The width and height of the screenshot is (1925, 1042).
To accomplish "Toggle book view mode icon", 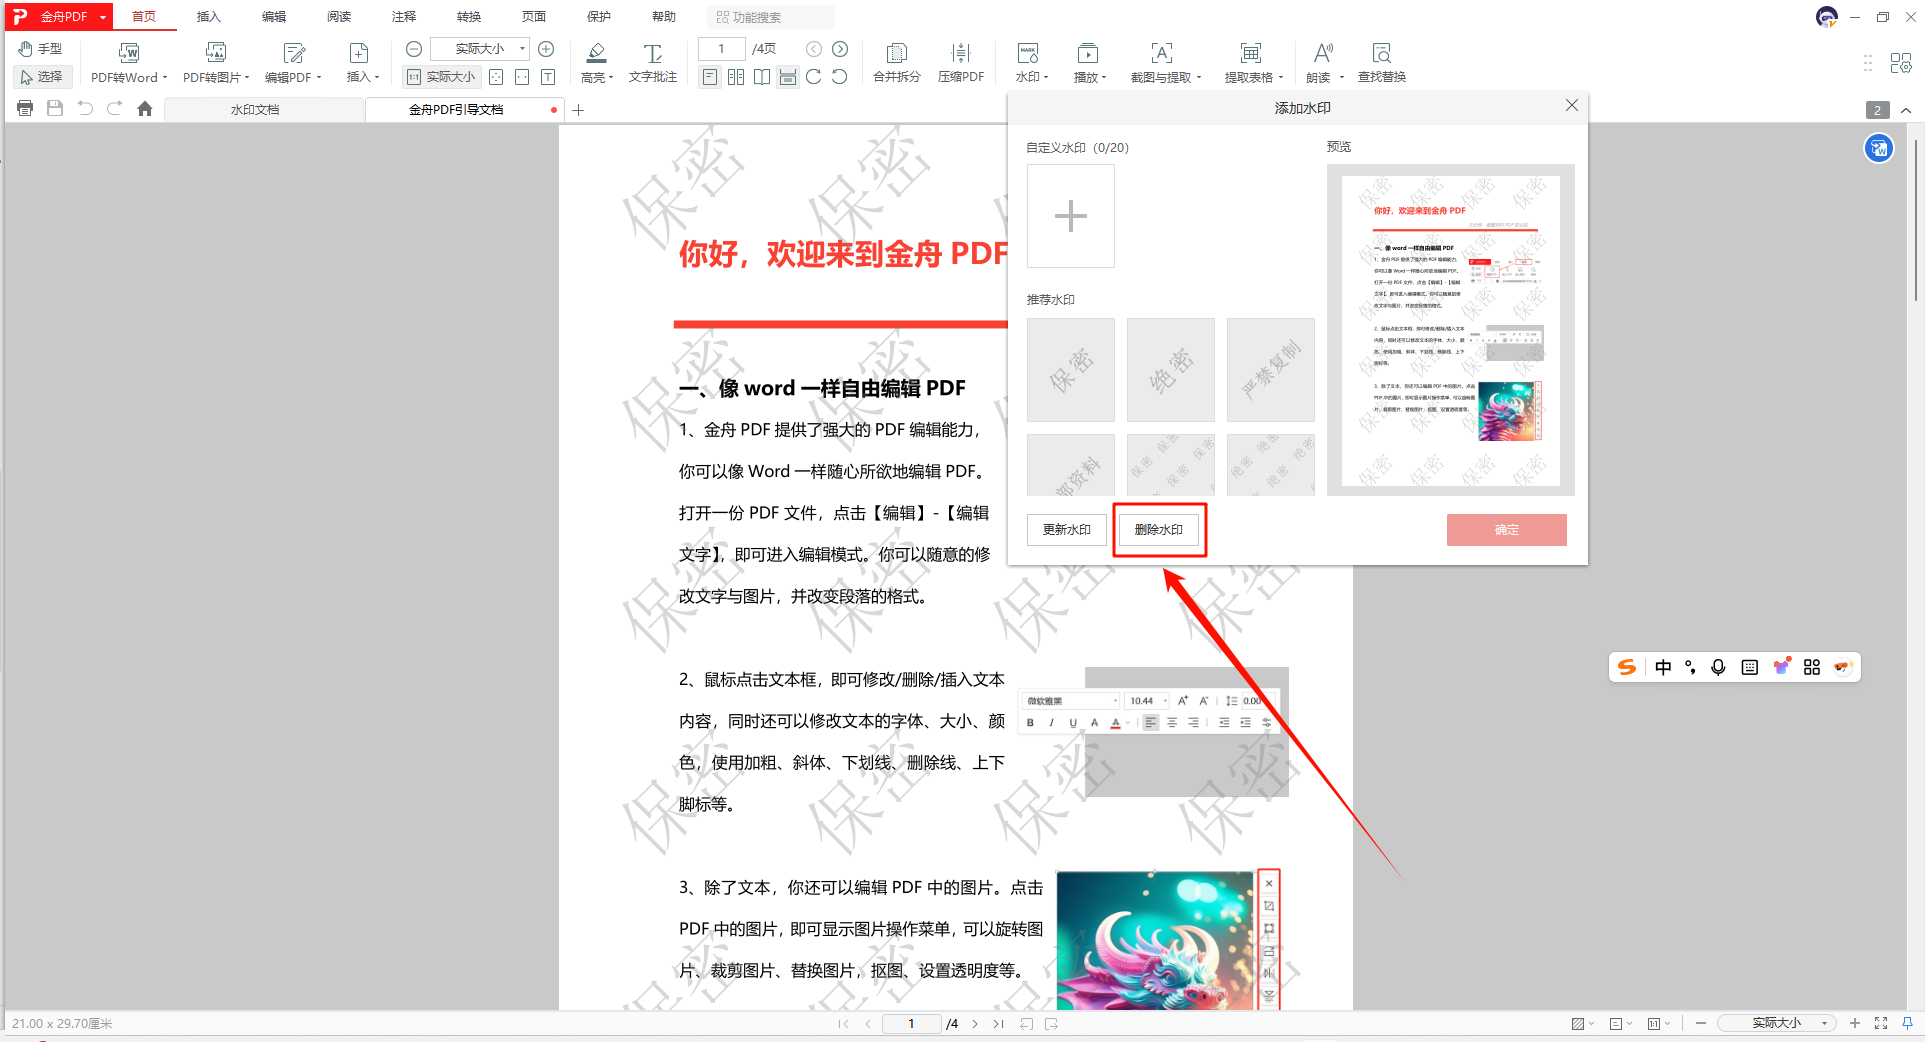I will pos(762,76).
